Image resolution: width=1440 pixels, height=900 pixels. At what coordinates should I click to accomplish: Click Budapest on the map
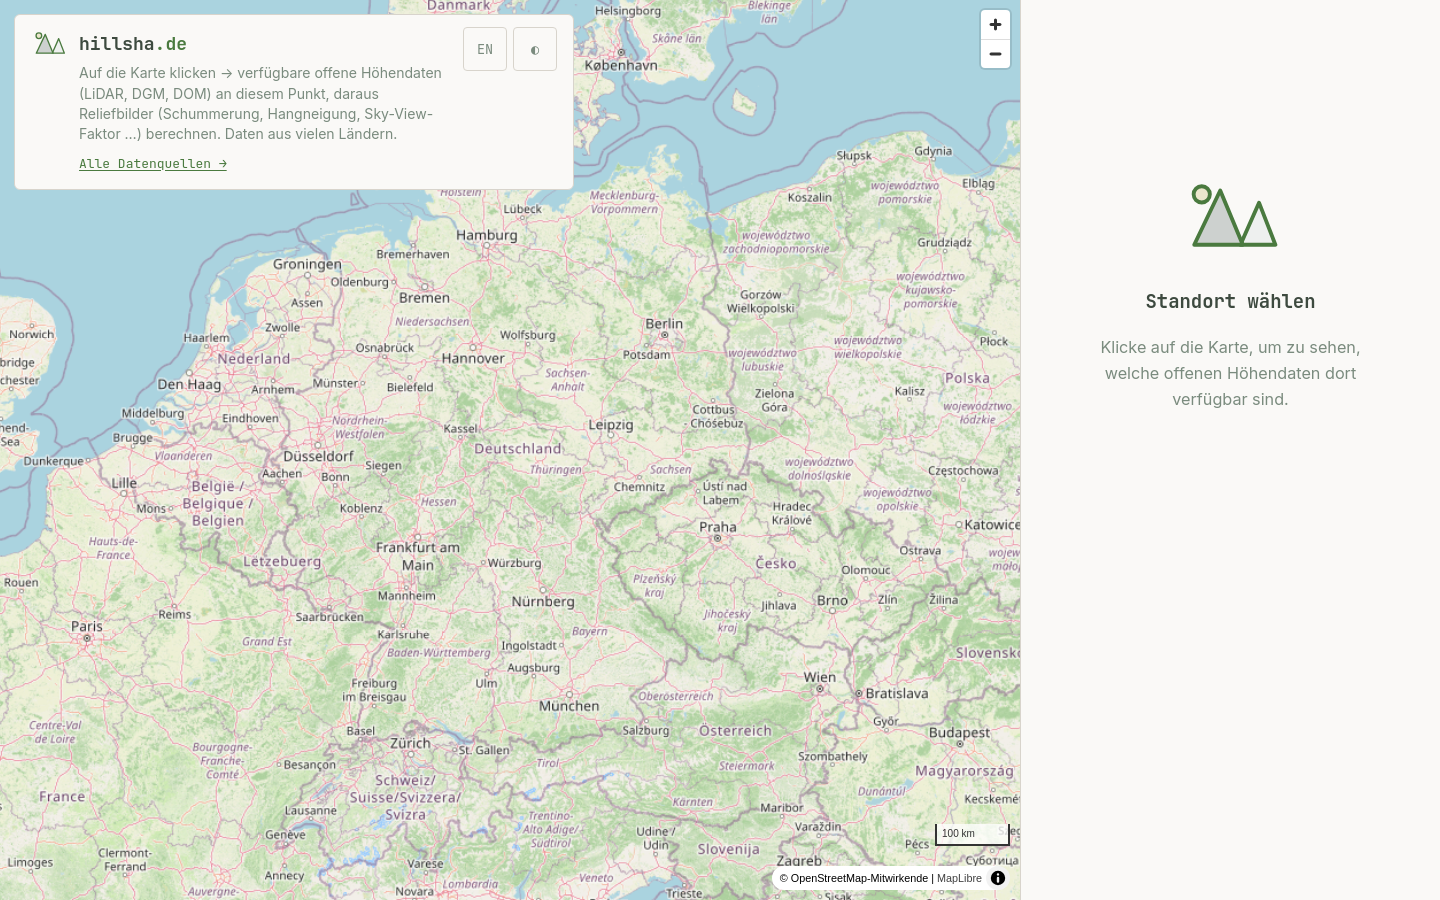(959, 733)
